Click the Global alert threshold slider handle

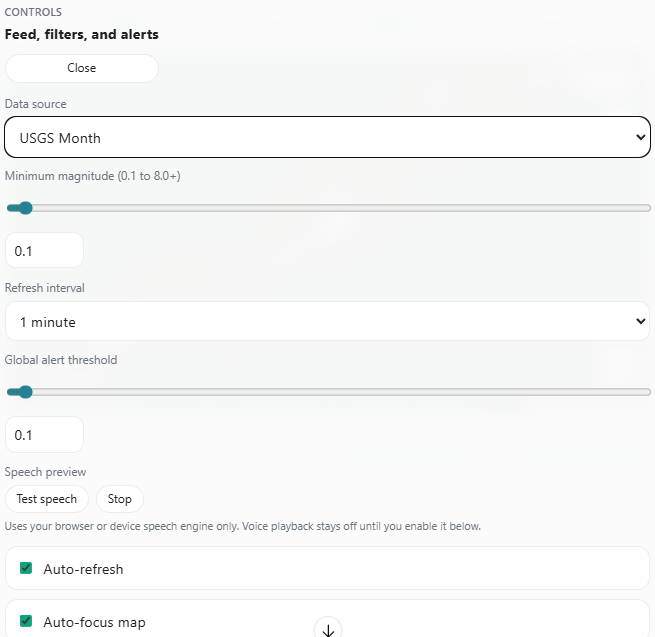tap(25, 392)
